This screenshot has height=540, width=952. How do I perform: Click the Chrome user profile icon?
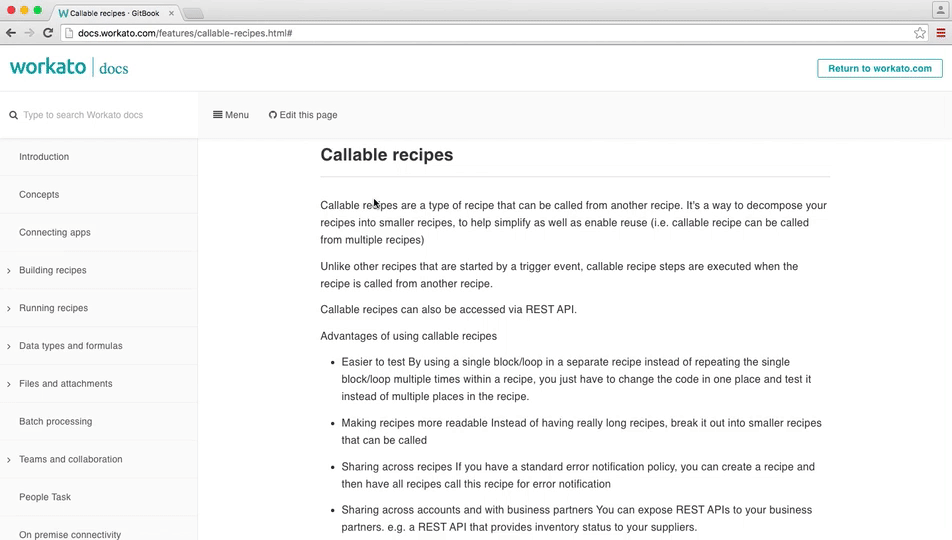coord(940,10)
